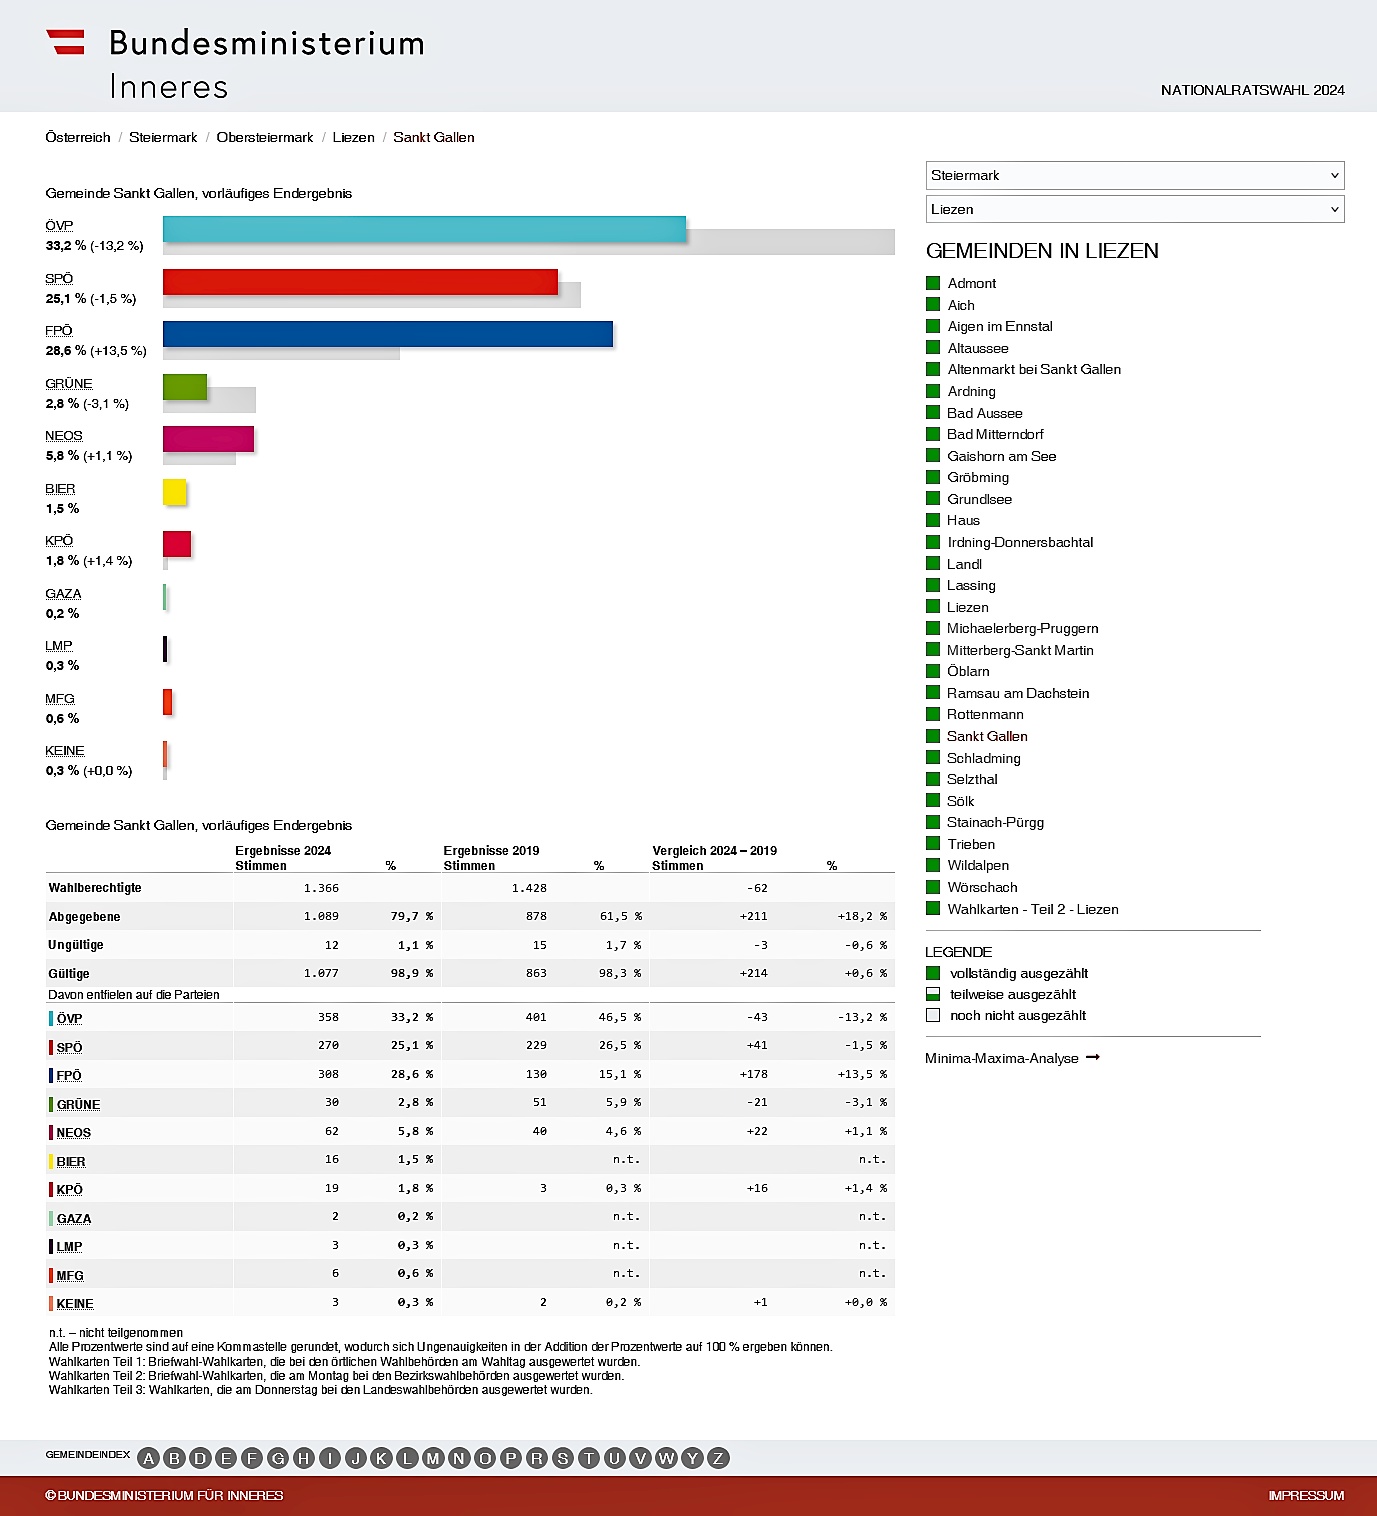Screen dimensions: 1377x1516
Task: Click green status square beside Admont
Action: [933, 283]
